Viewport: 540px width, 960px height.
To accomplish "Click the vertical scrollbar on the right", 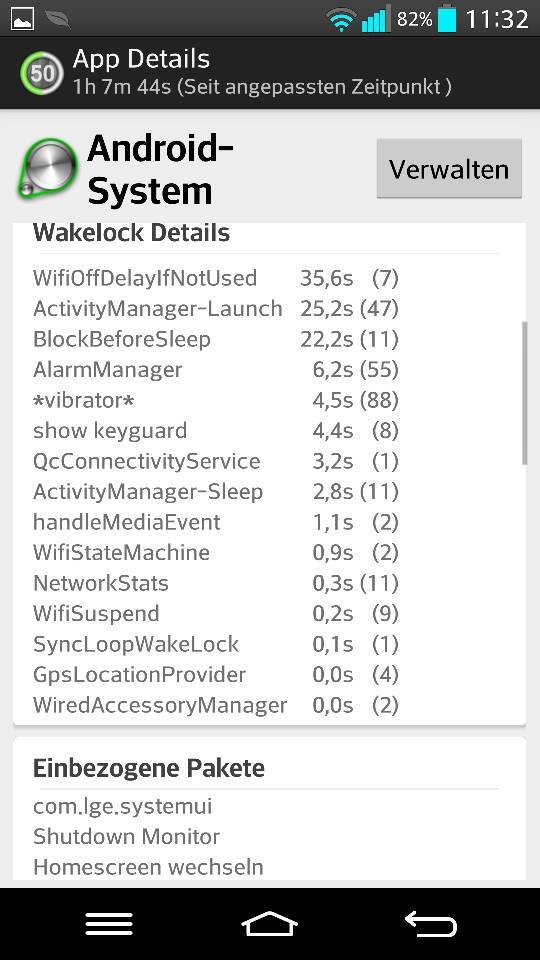I will coord(525,393).
